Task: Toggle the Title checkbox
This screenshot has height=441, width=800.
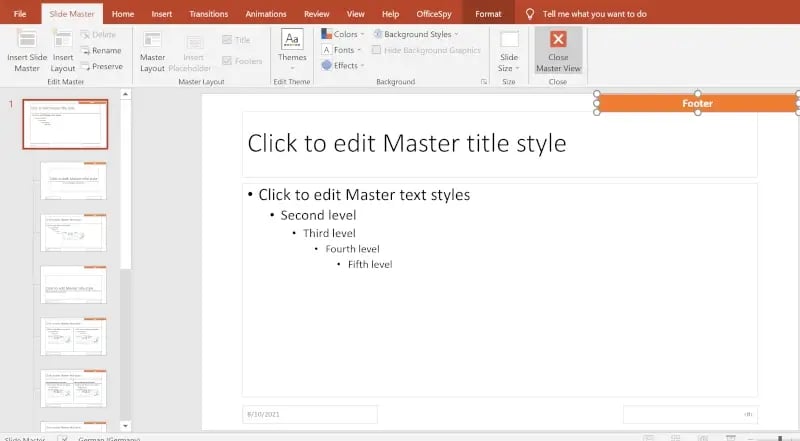Action: 227,40
